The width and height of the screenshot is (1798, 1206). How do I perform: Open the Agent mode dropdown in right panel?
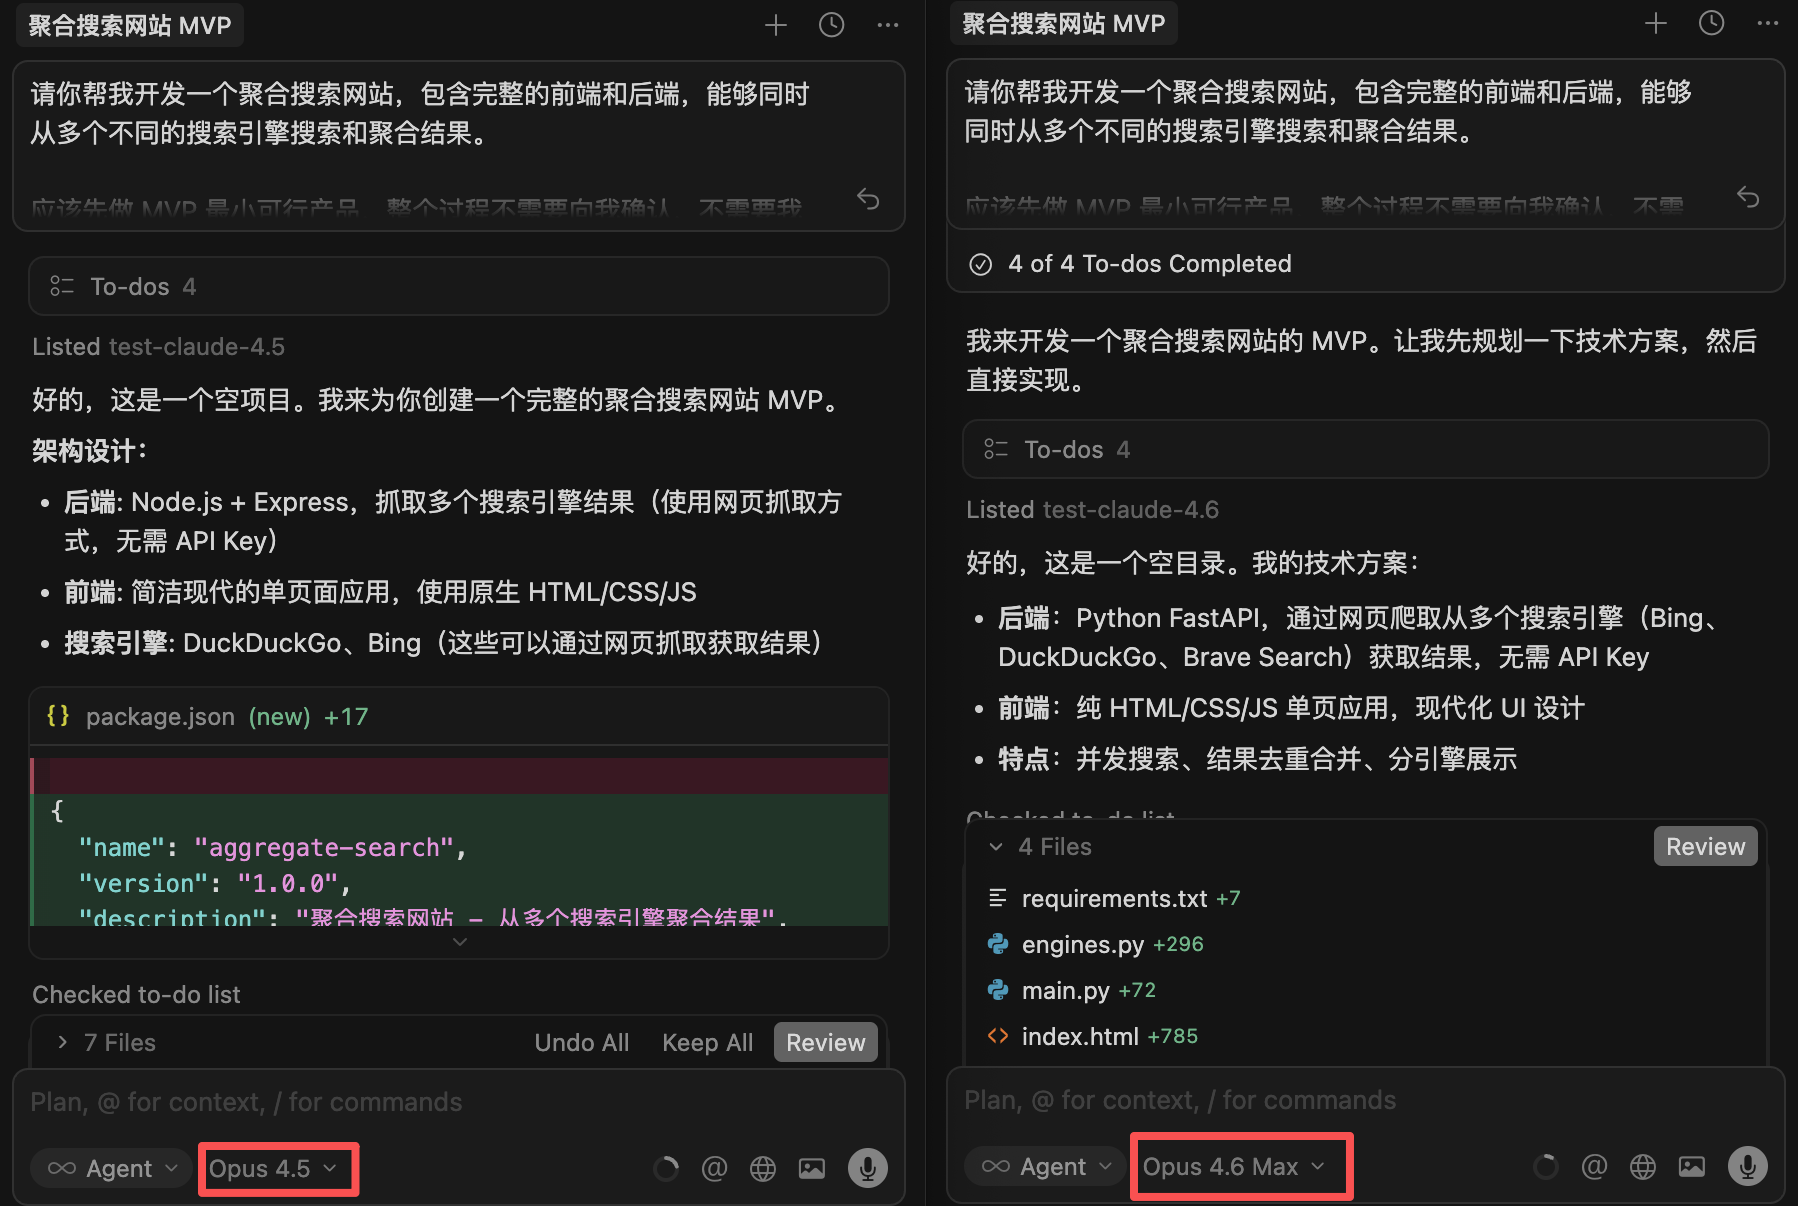(1046, 1166)
